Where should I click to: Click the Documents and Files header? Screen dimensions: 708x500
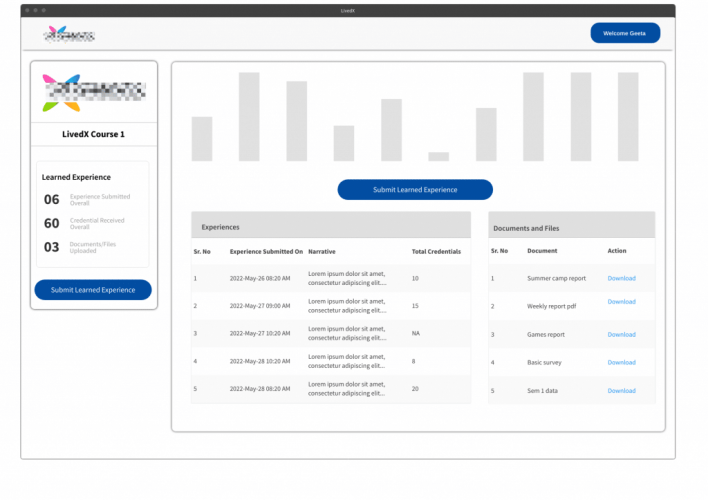point(572,225)
